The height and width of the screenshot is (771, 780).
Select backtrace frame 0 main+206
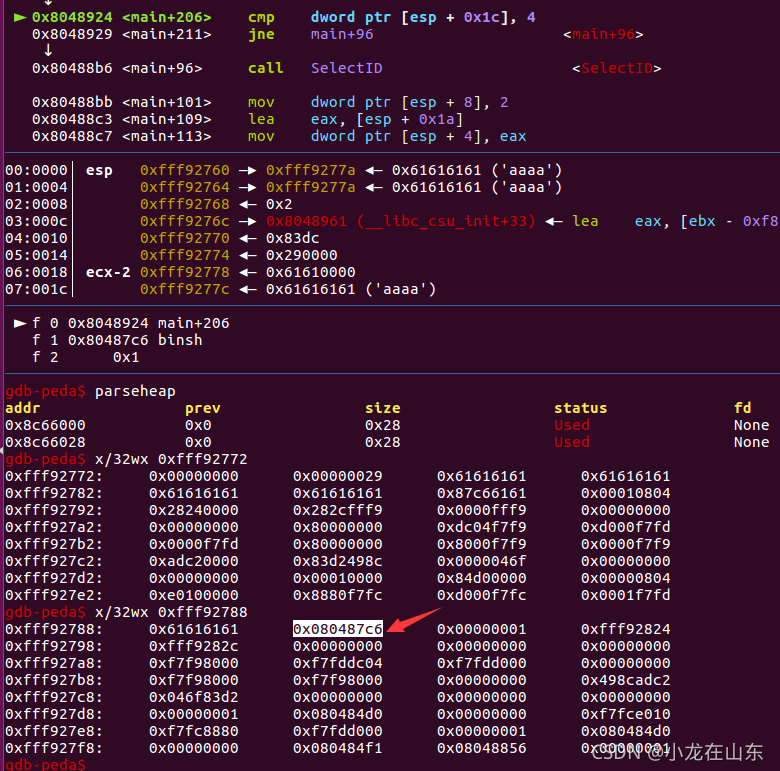131,323
